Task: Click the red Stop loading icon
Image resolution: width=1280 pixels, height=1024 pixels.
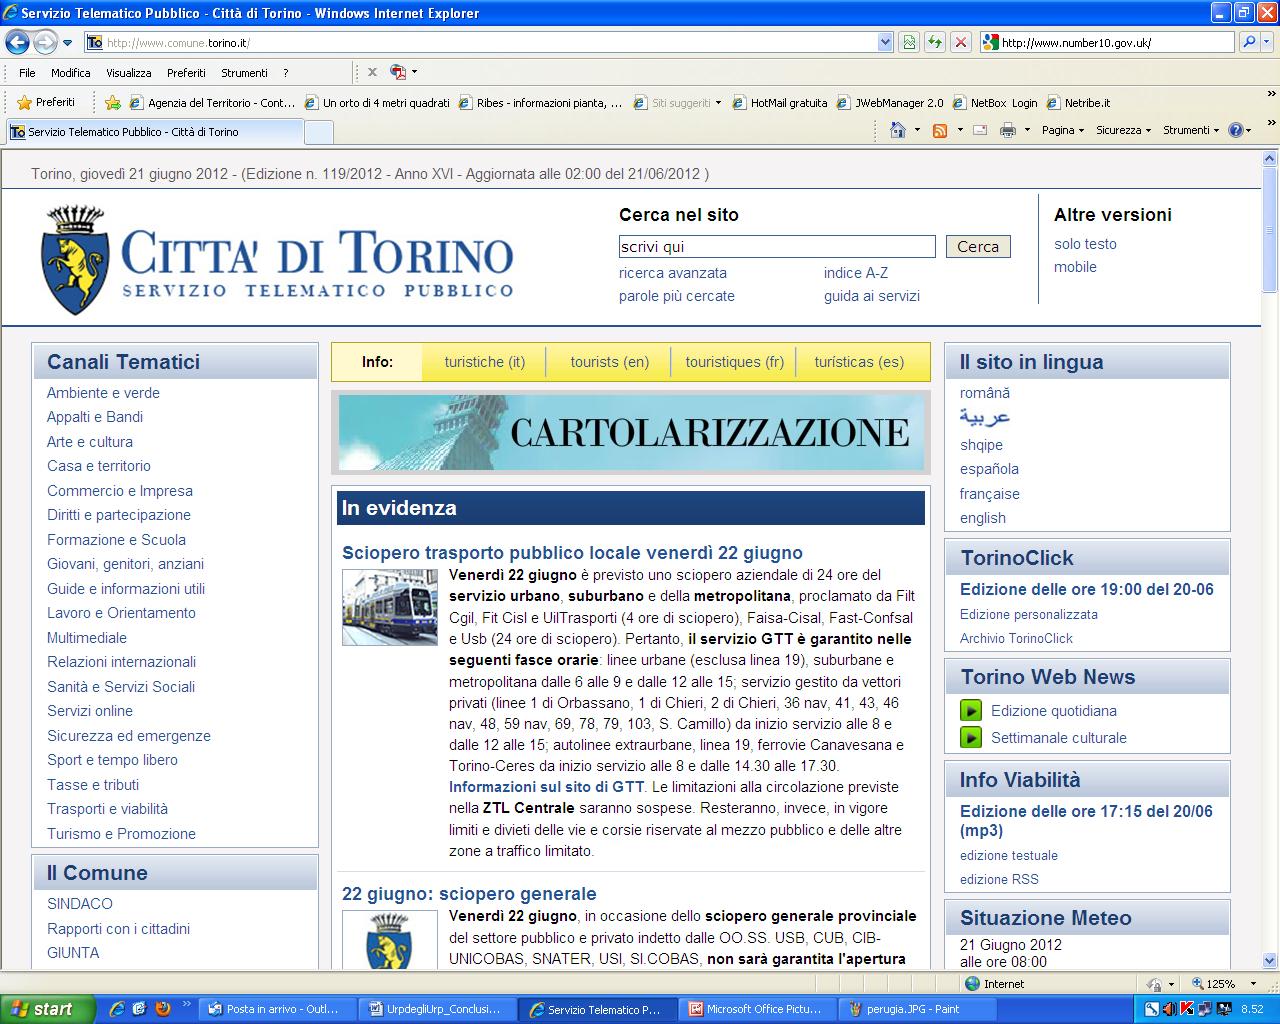Action: coord(960,42)
